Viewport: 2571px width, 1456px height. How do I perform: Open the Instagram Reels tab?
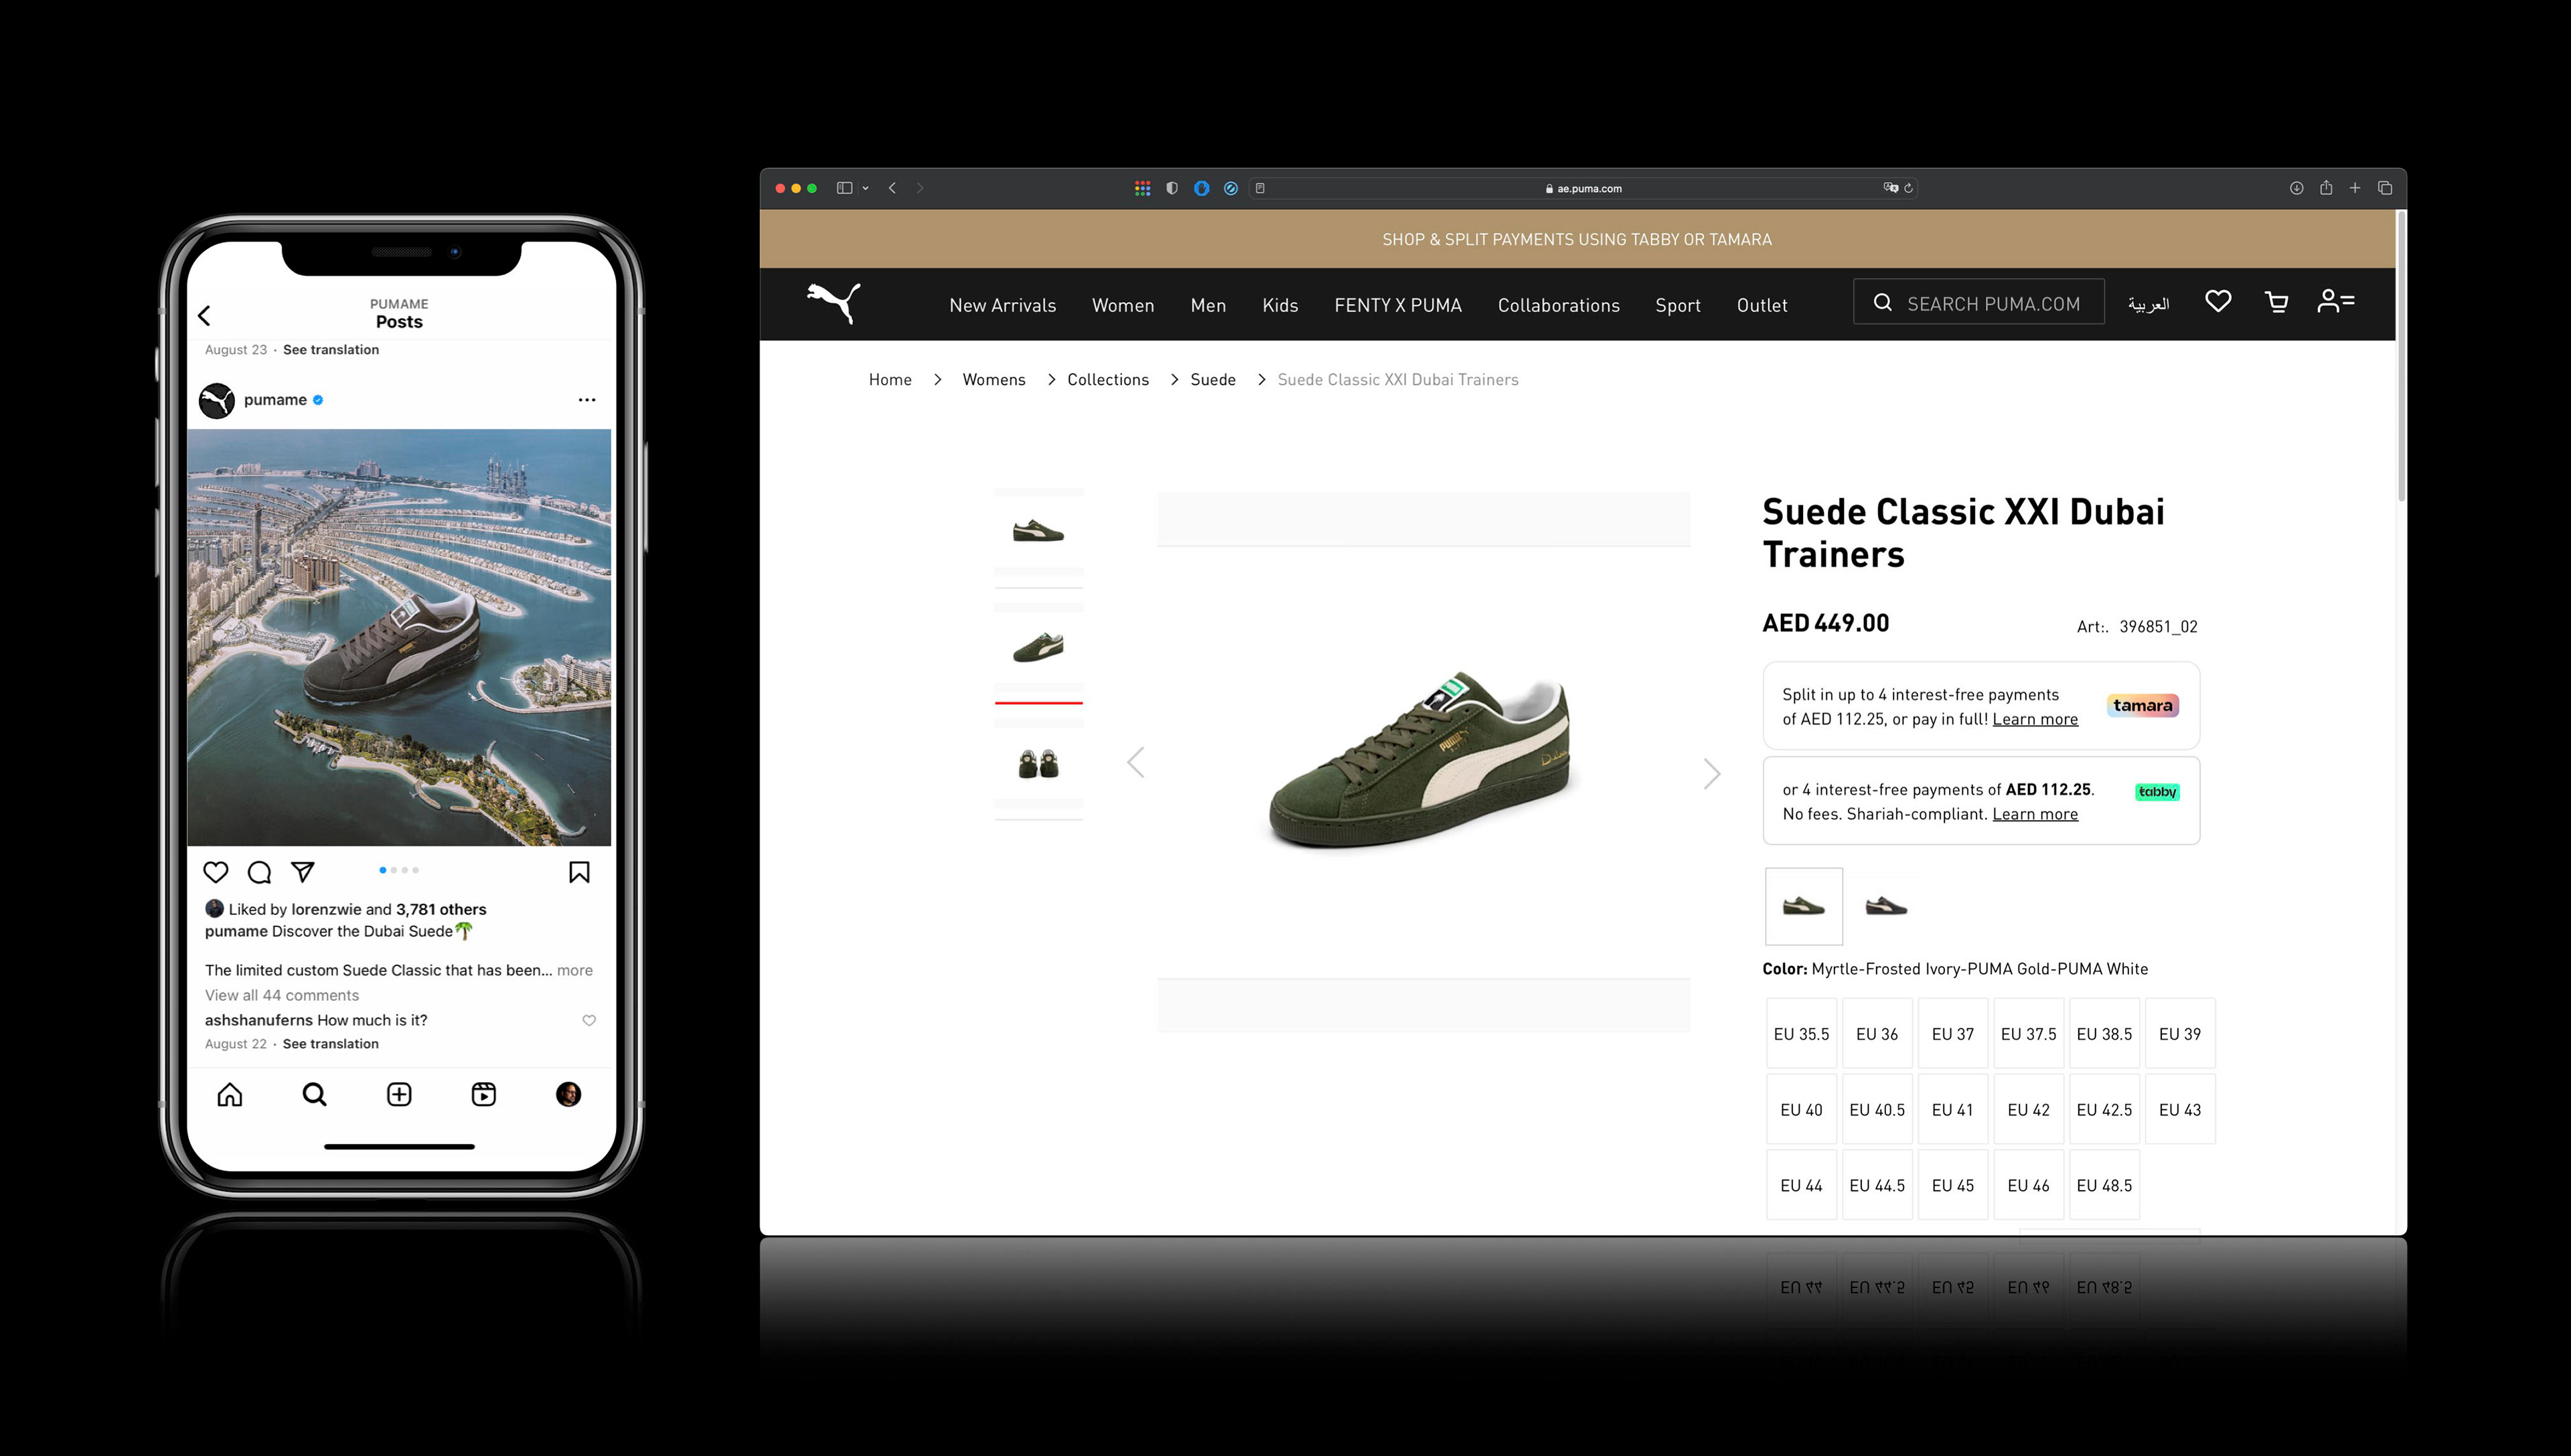point(484,1094)
